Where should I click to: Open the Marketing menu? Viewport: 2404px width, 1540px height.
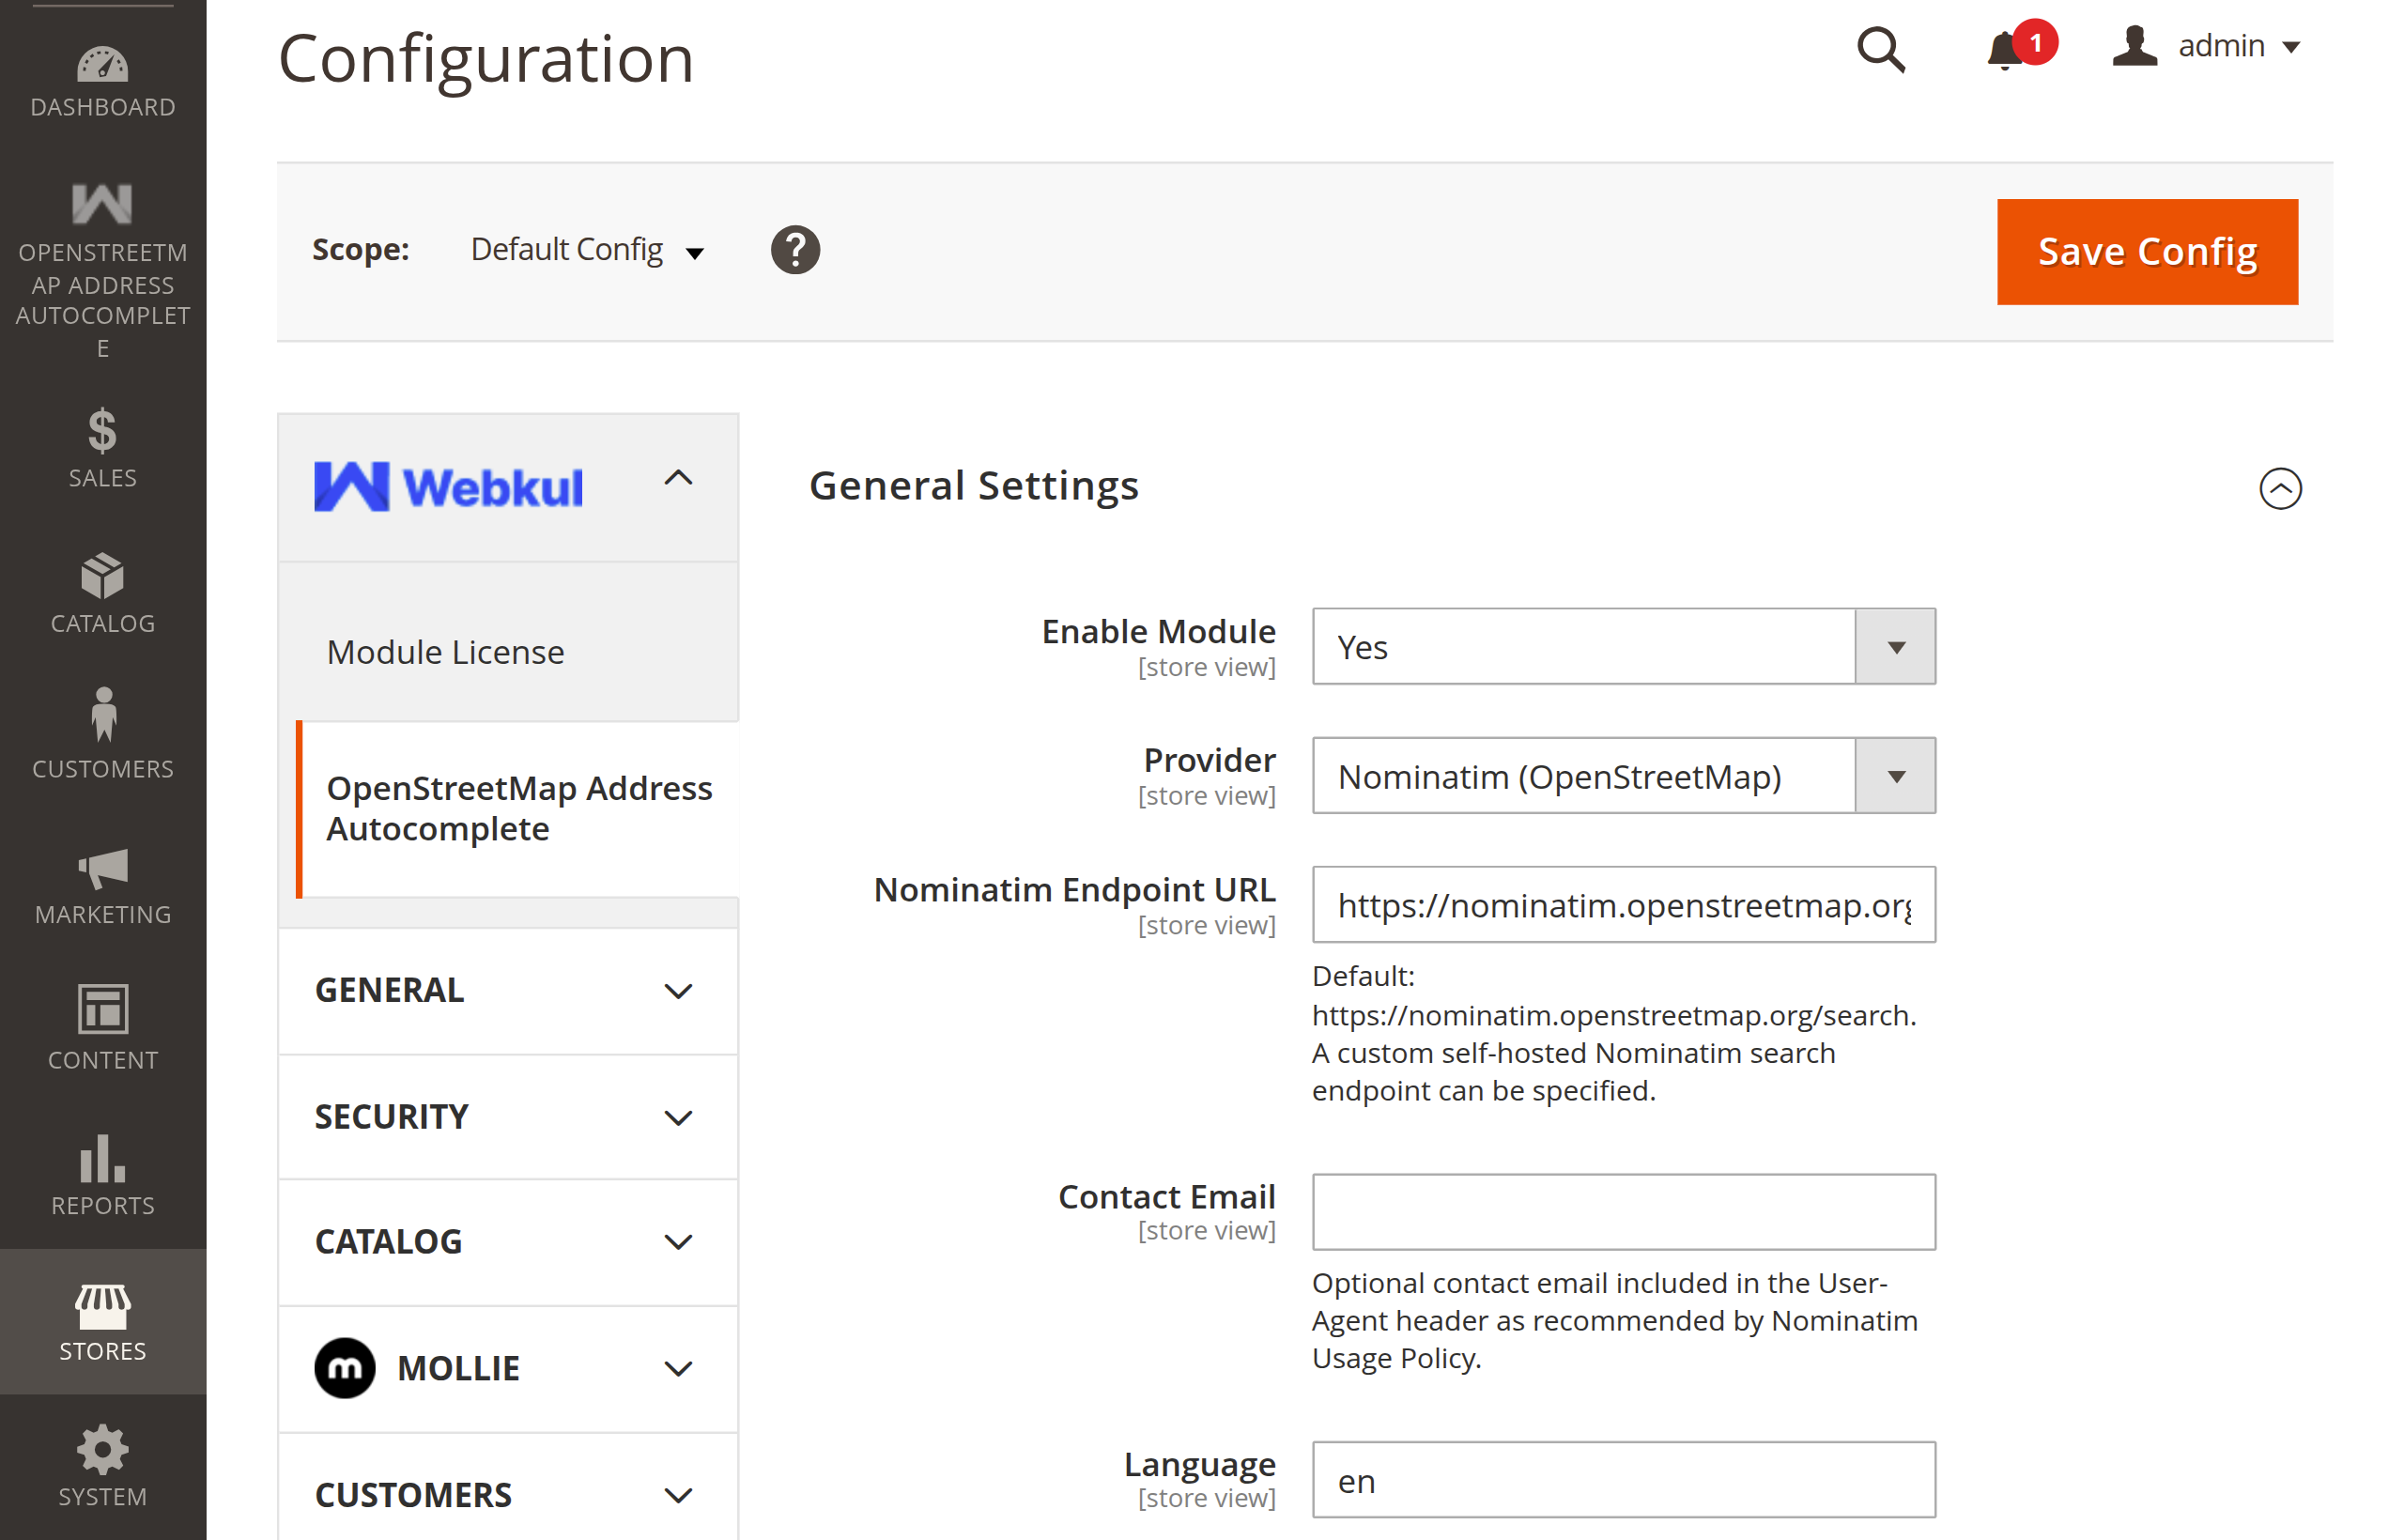[103, 886]
